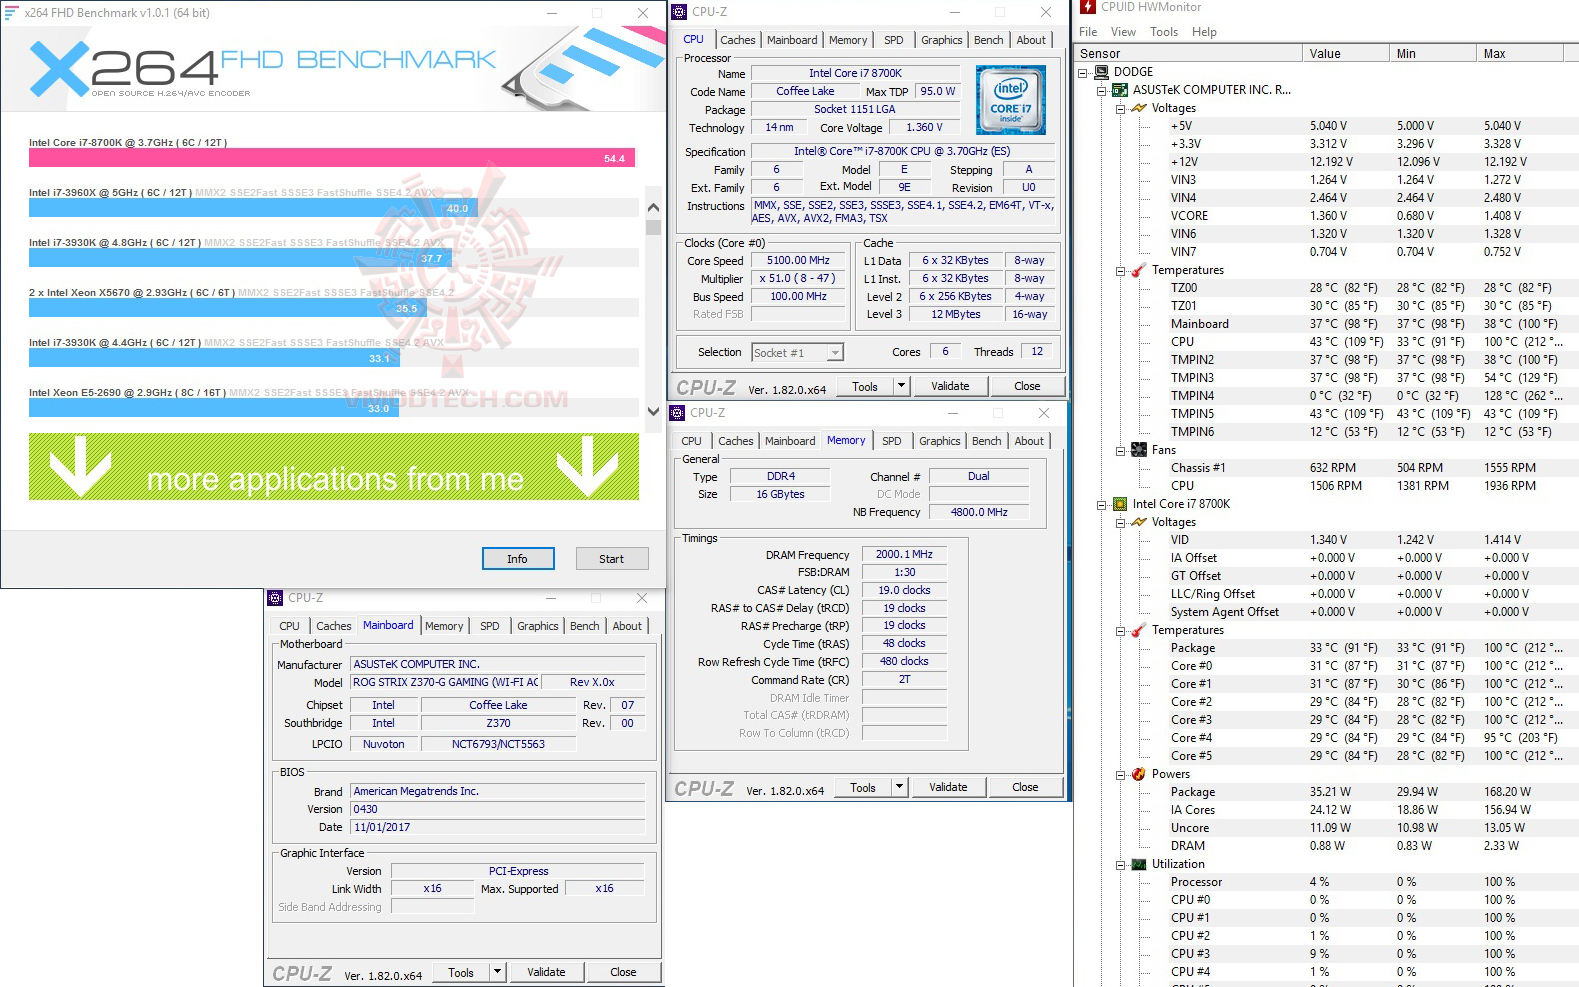Collapse the ASUSTeK COMPUTER INC. node
This screenshot has width=1579, height=987.
(x=1102, y=90)
